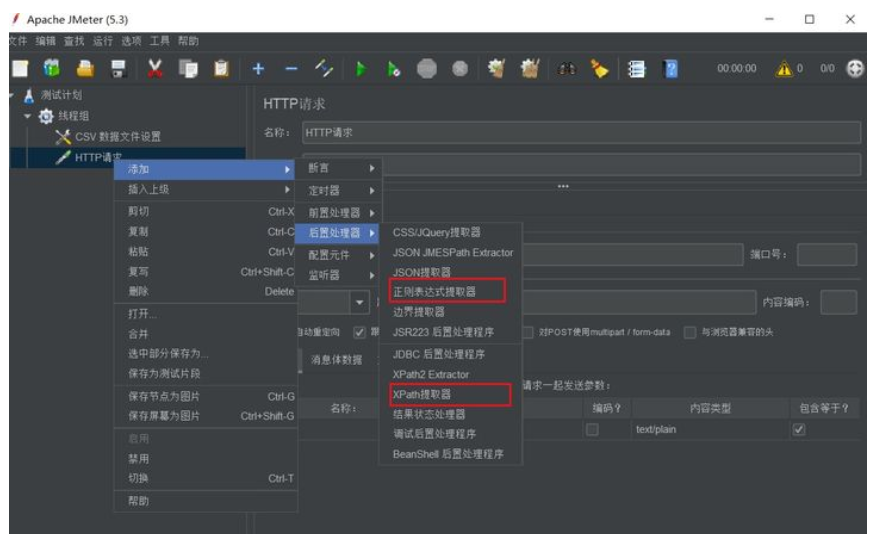This screenshot has width=871, height=534.
Task: Click the Save toolbar icon
Action: (118, 68)
